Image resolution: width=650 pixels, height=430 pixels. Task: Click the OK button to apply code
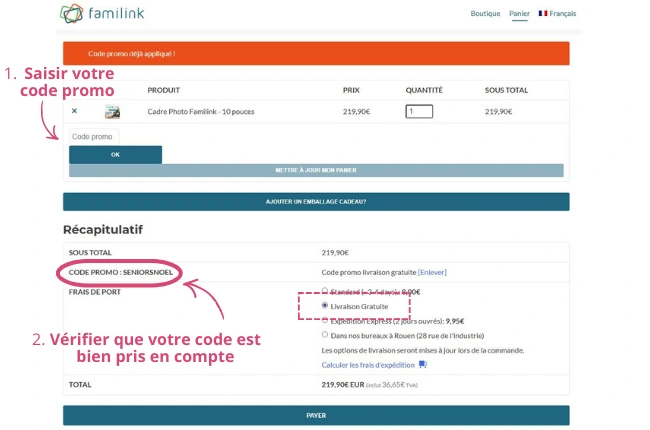(115, 155)
